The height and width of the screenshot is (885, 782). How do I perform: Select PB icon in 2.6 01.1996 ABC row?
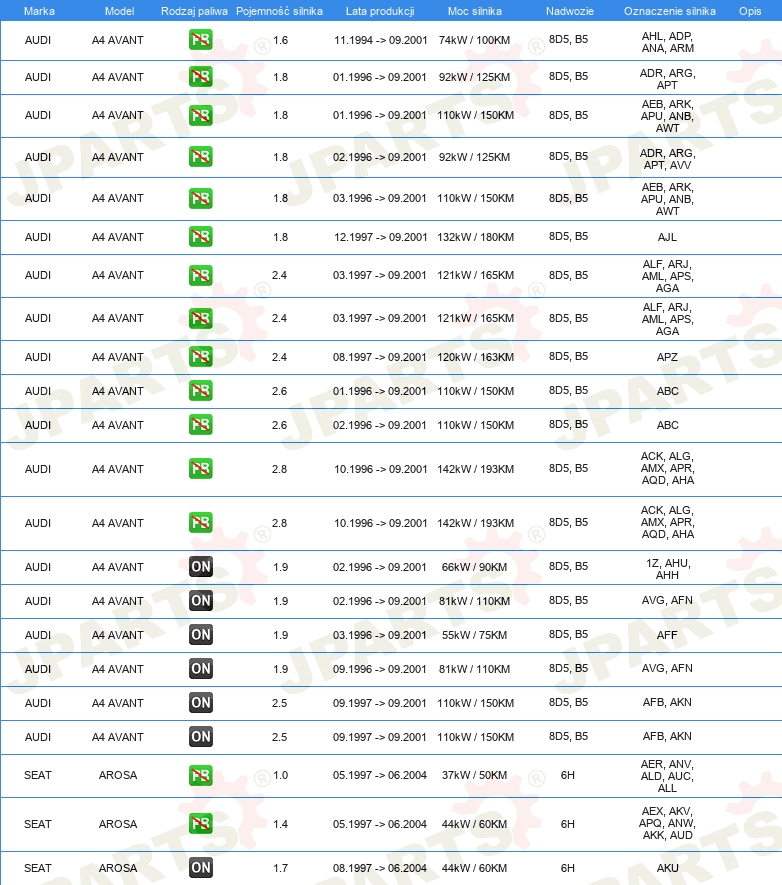pyautogui.click(x=200, y=391)
